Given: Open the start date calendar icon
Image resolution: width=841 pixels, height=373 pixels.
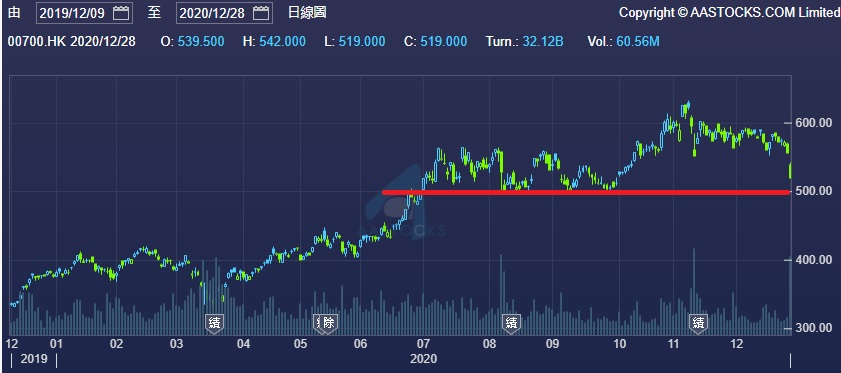Looking at the screenshot, I should [x=122, y=13].
